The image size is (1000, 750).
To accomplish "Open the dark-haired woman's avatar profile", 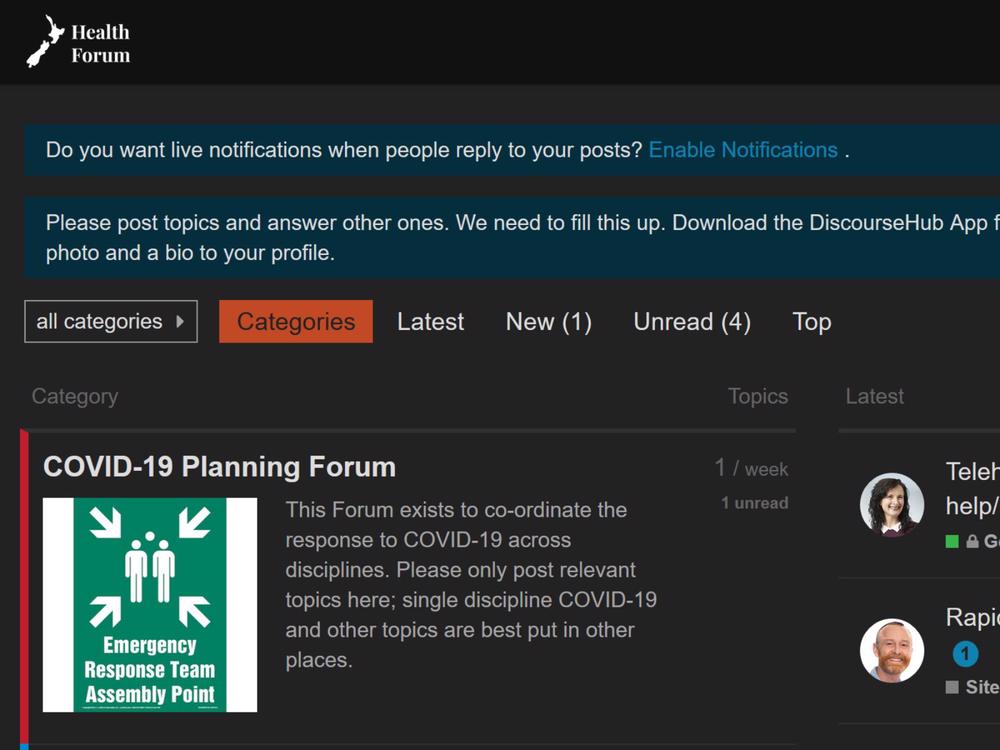I will tap(891, 504).
